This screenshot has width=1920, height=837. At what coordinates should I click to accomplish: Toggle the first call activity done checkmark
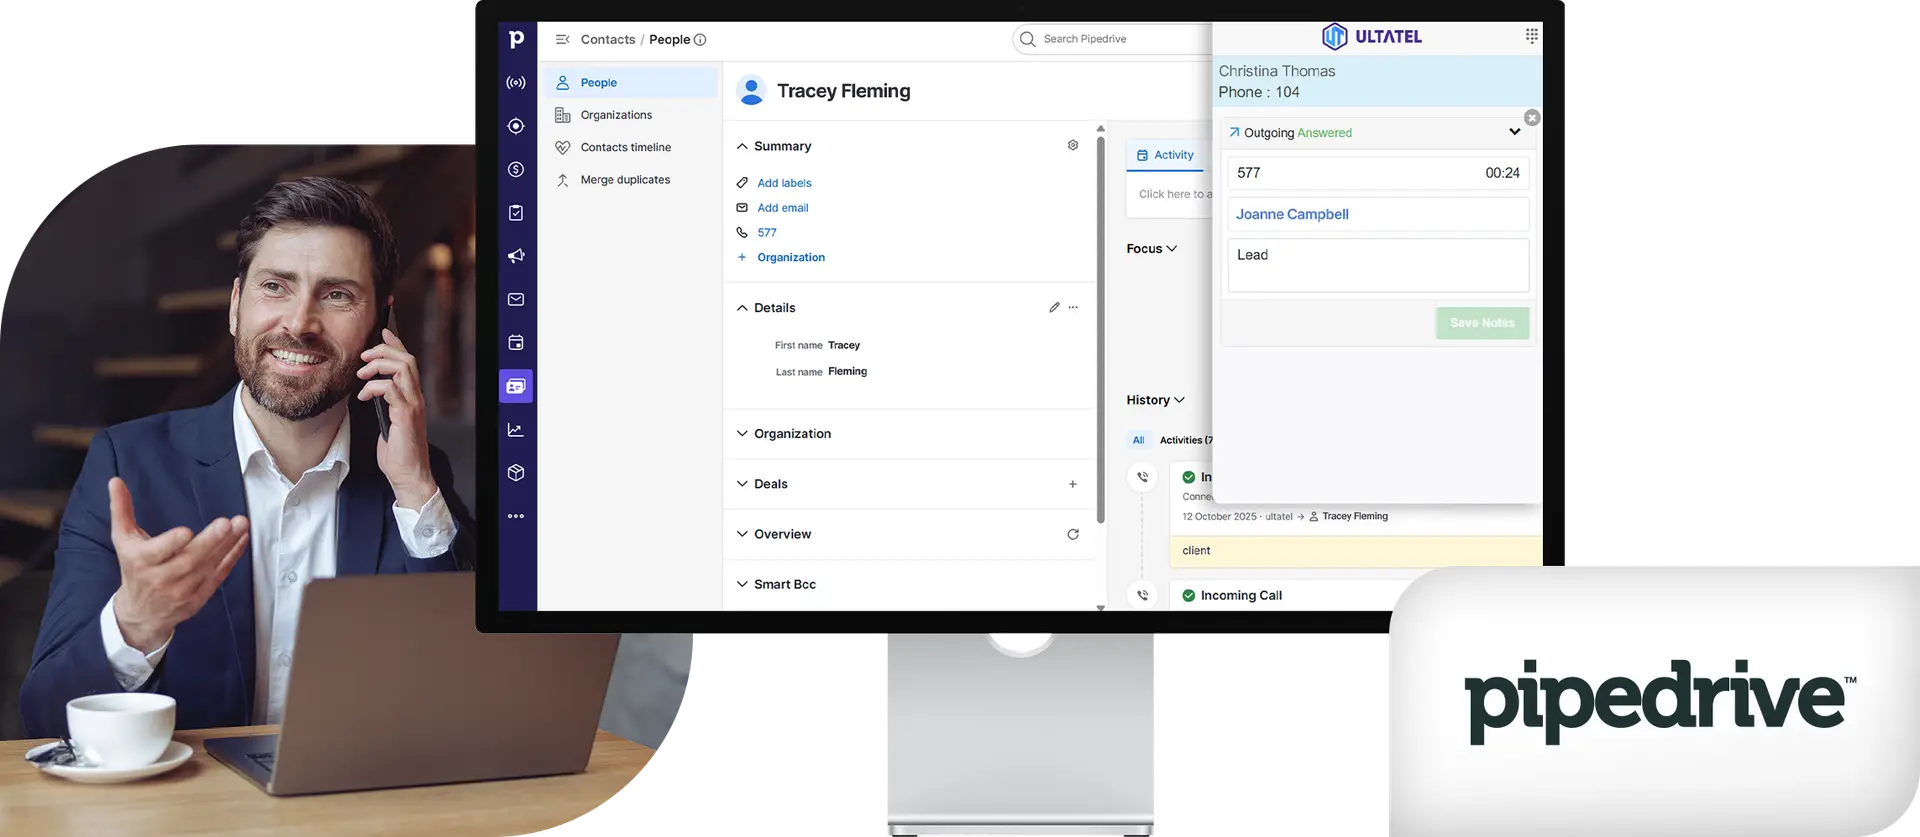1189,477
